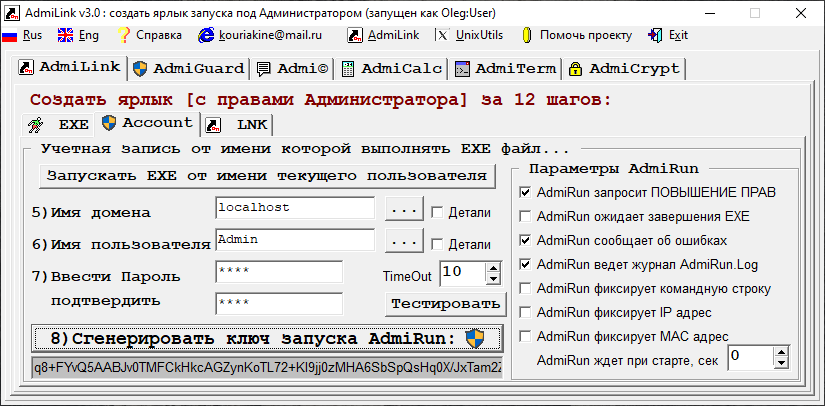The image size is (825, 406).
Task: Open domain browse button with three dots
Action: pyautogui.click(x=404, y=209)
